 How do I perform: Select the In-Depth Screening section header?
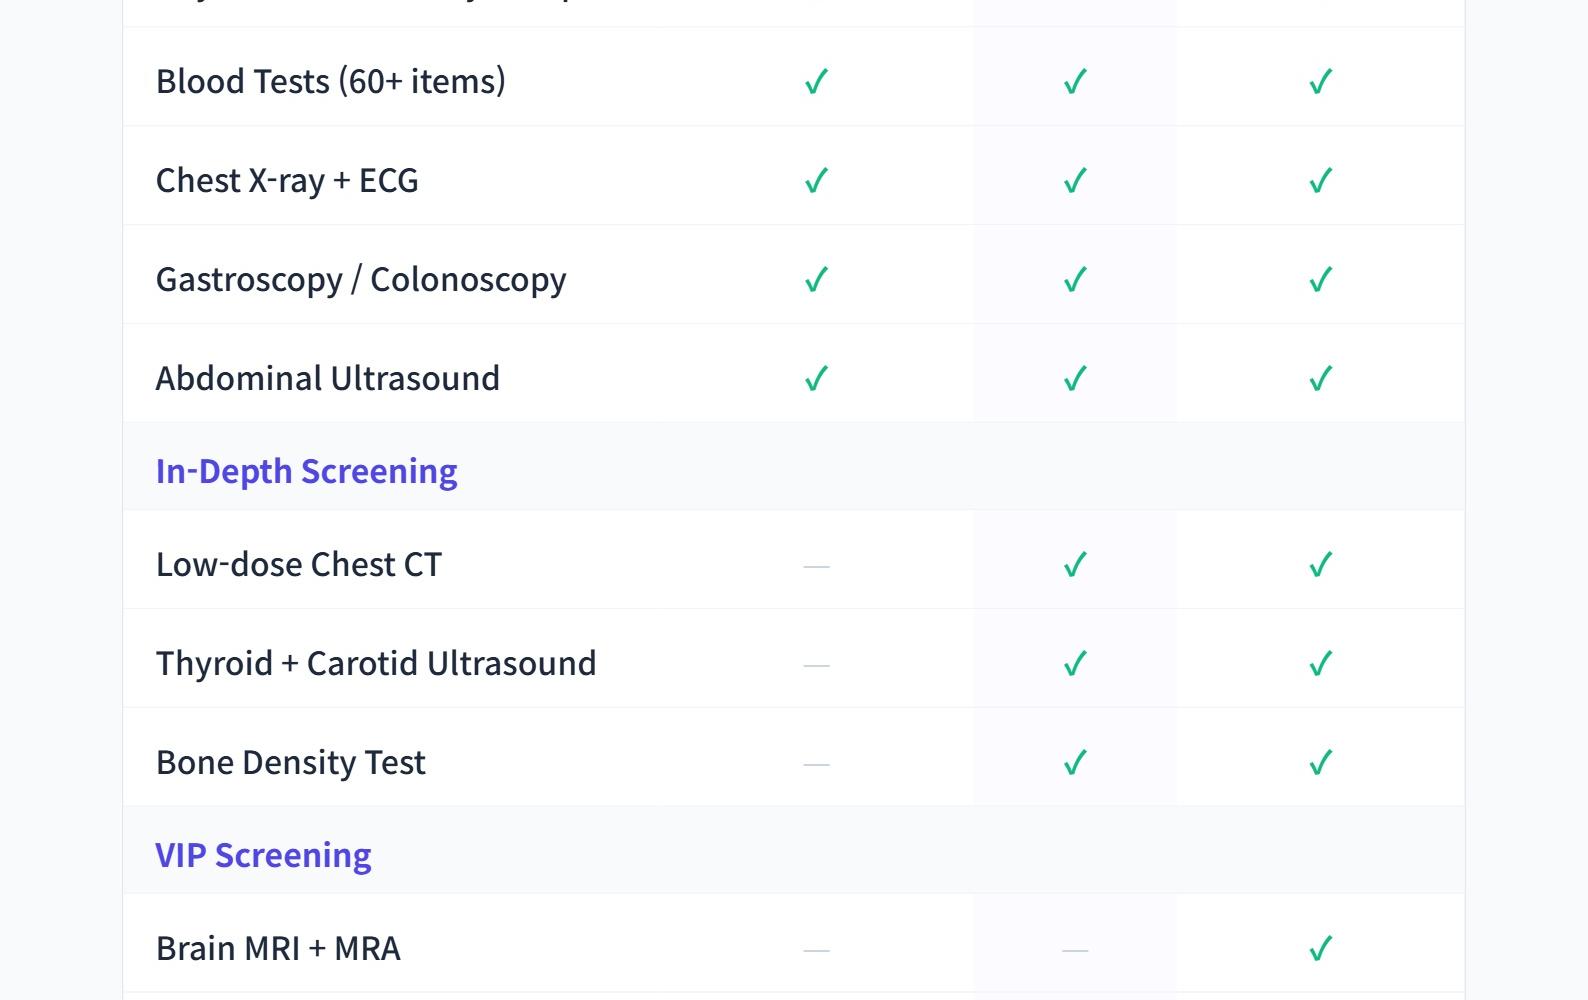coord(306,470)
